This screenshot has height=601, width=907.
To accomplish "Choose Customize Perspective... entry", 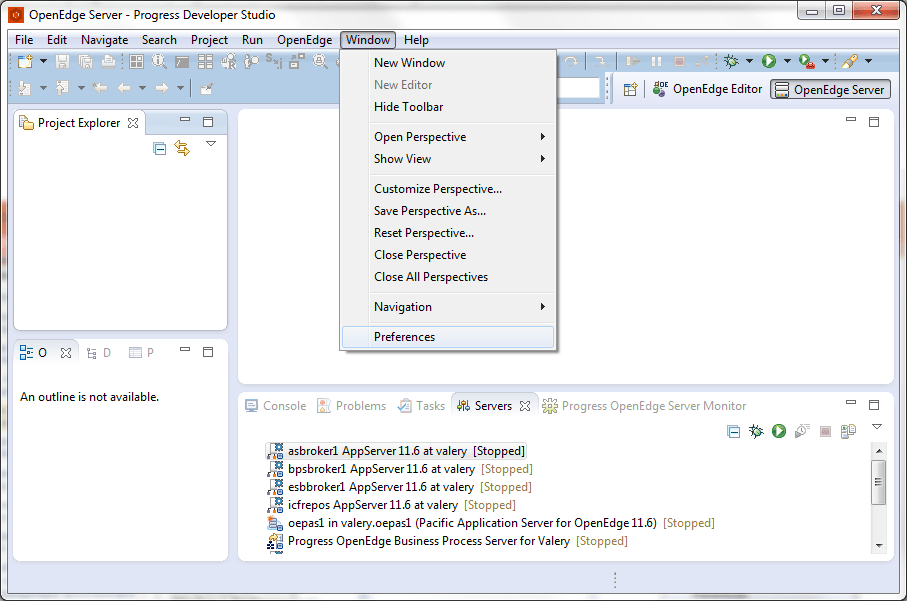I will pos(448,189).
